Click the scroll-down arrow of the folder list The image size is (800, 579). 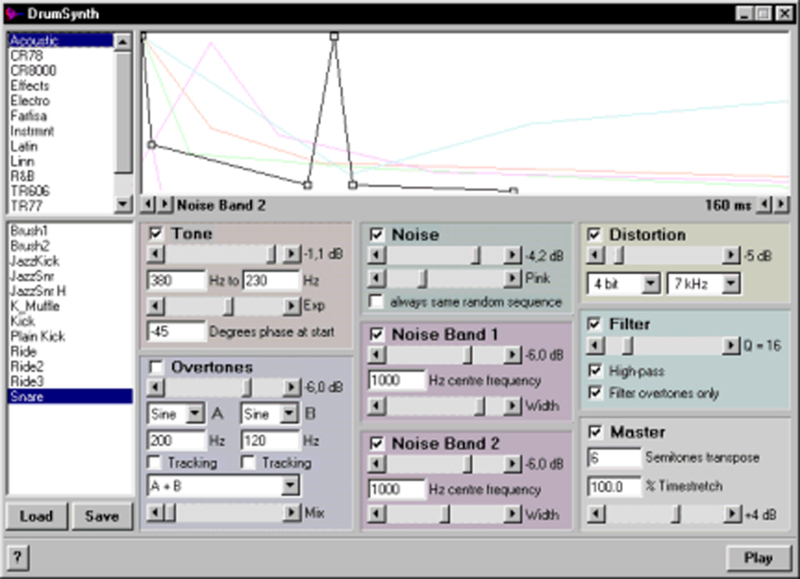point(122,205)
